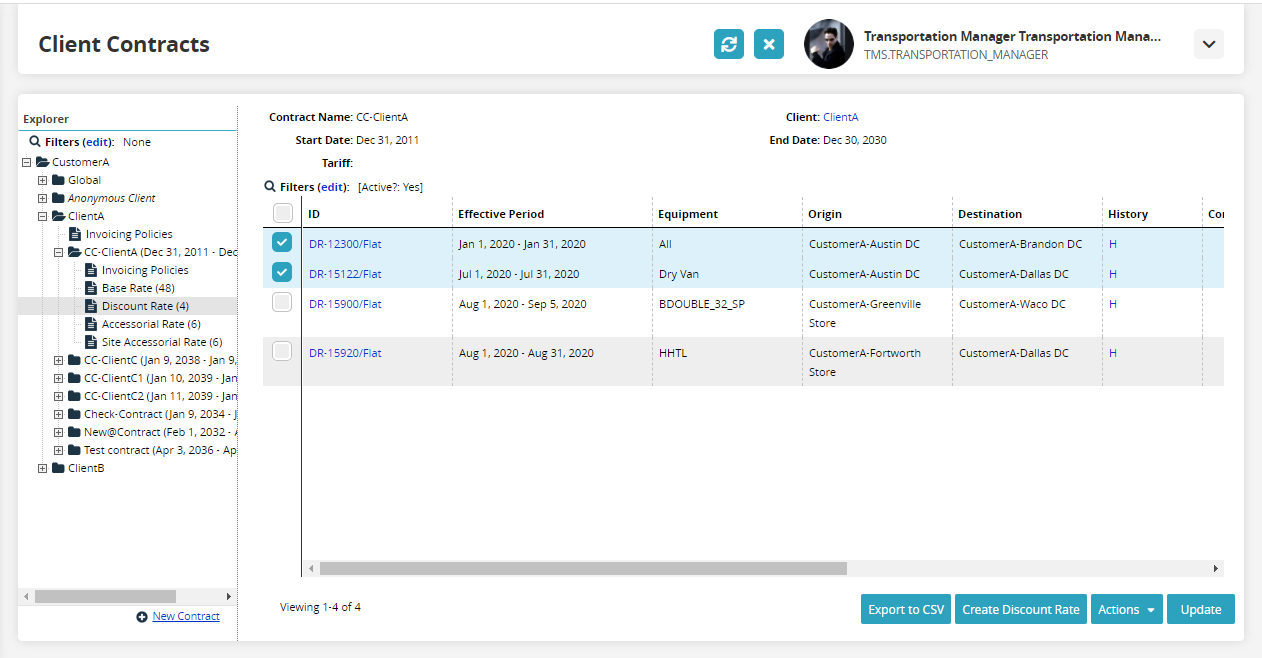1262x658 pixels.
Task: Toggle the select-all header checkbox
Action: (282, 213)
